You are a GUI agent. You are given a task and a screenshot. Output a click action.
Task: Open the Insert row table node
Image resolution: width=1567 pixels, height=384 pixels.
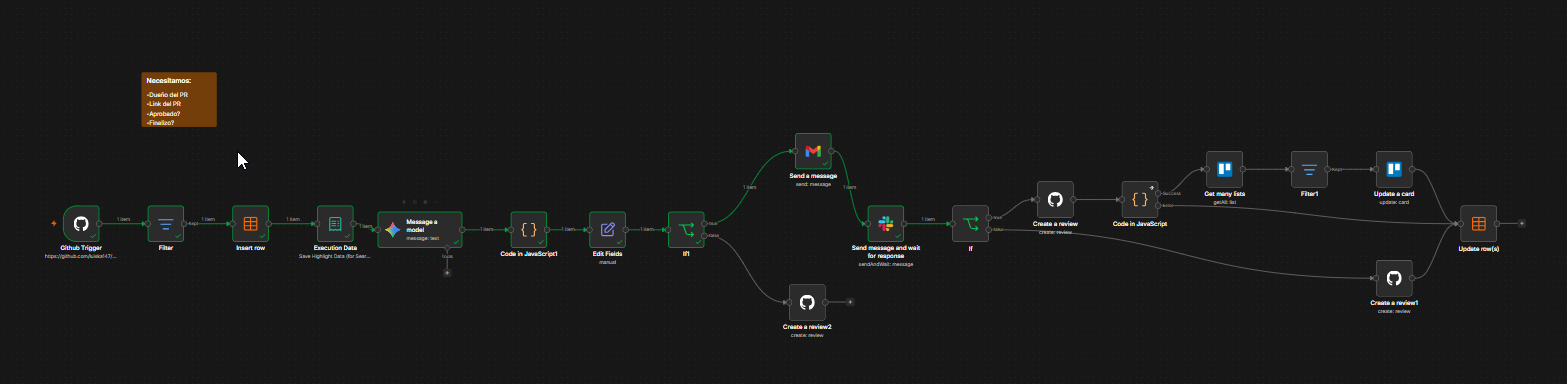(x=251, y=225)
